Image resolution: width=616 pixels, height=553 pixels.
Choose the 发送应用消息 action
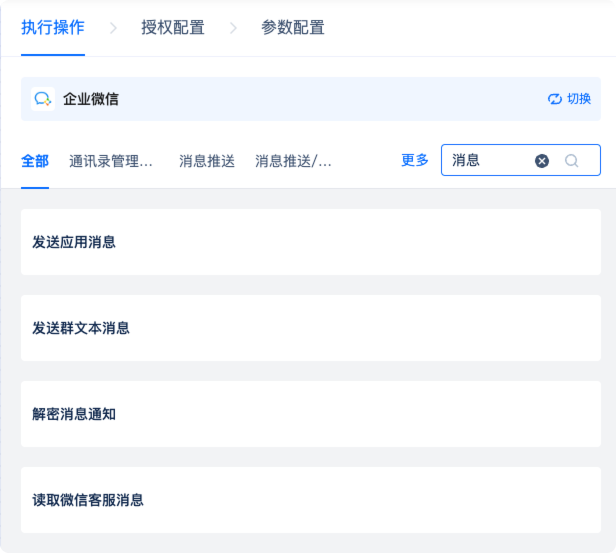pos(311,242)
